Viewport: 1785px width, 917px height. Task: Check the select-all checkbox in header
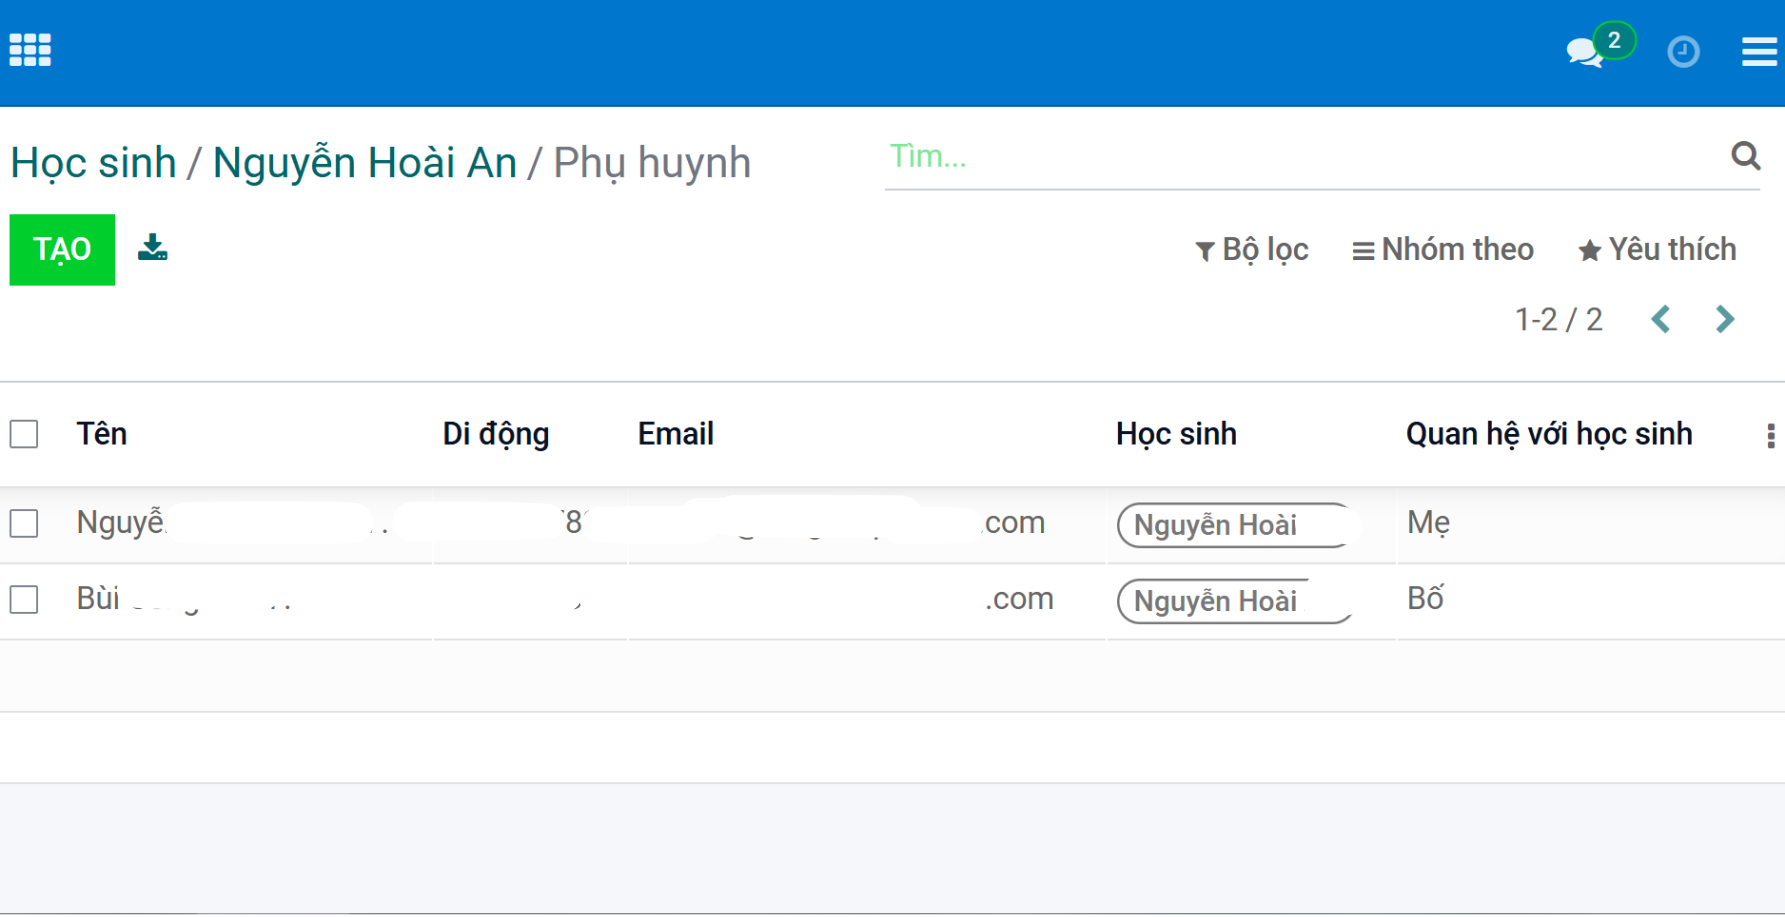tap(23, 433)
